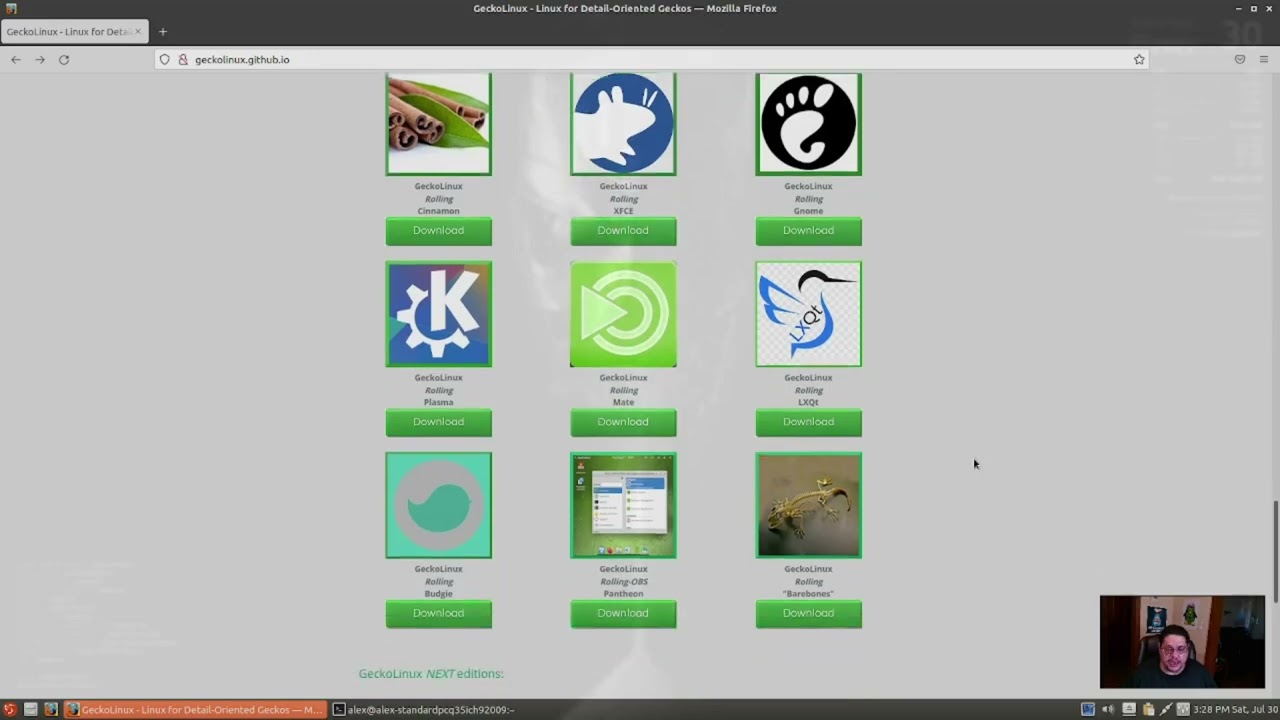Screen dimensions: 1280x720
Task: Switch to the alex@alex-standardpc terminal window
Action: click(424, 710)
